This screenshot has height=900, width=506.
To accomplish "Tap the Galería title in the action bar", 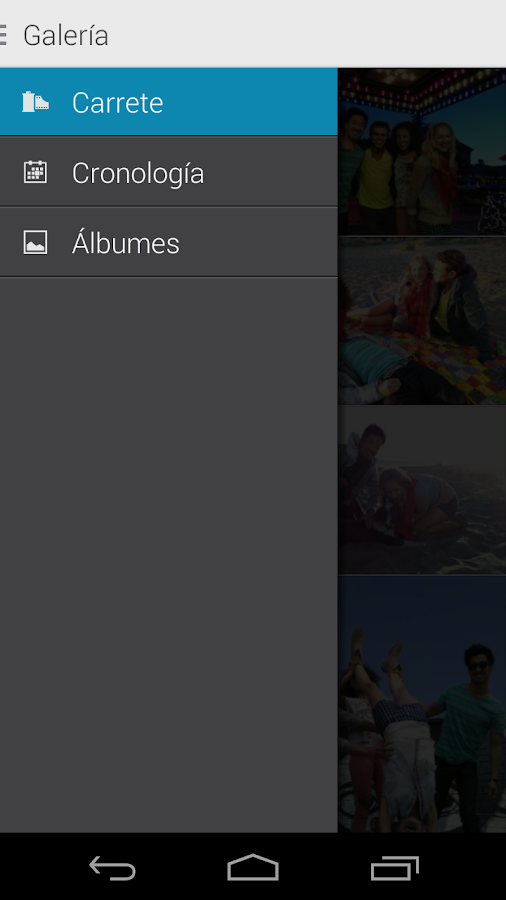I will pyautogui.click(x=65, y=36).
